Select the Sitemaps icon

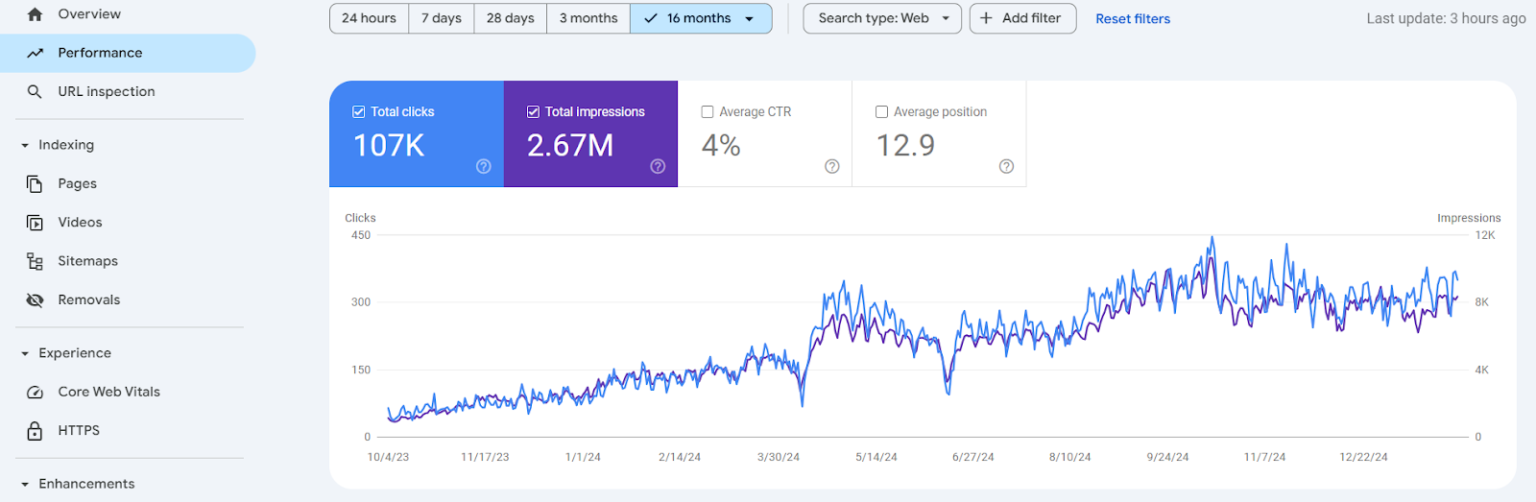click(35, 262)
